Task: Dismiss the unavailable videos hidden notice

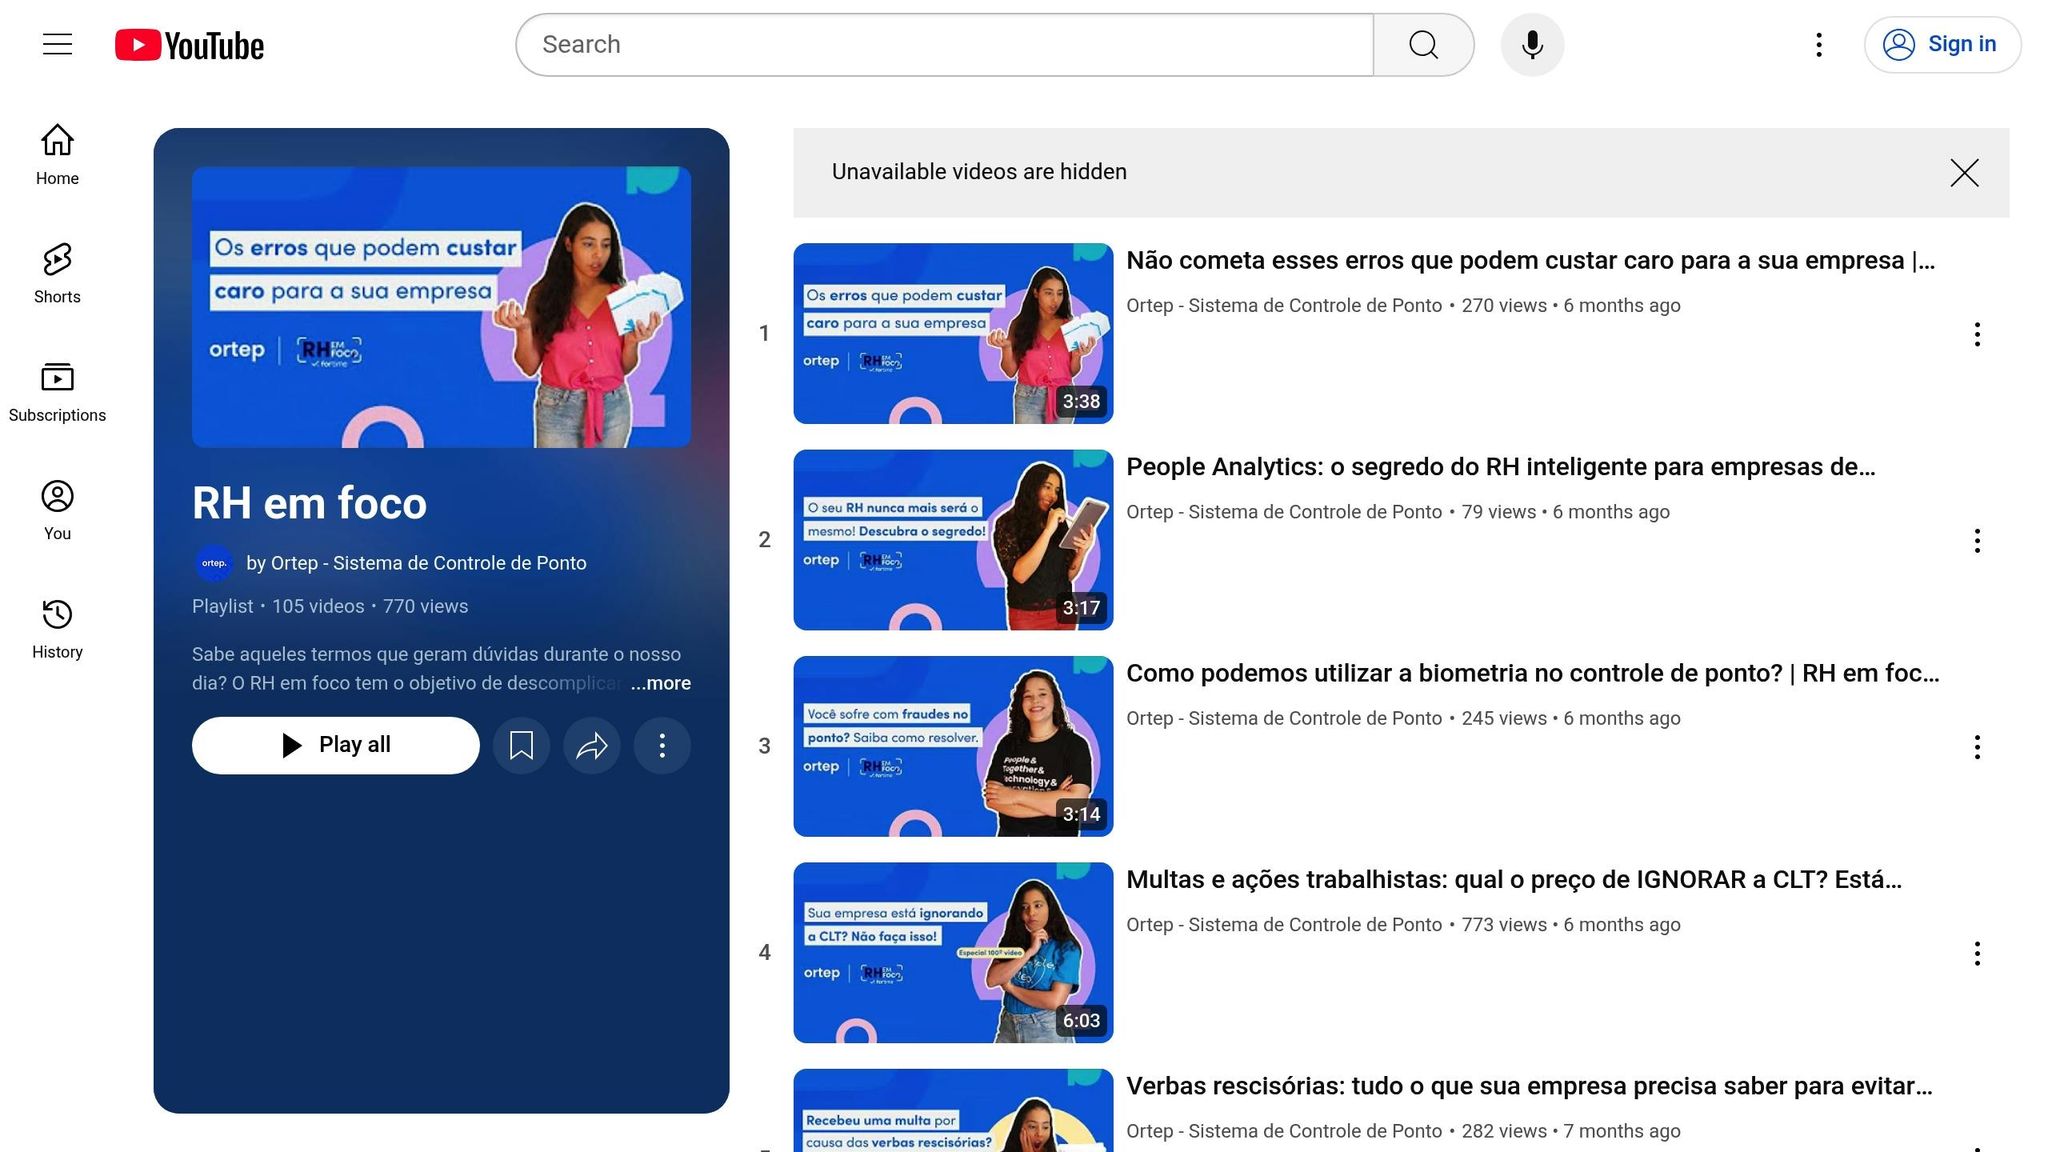Action: pos(1964,173)
